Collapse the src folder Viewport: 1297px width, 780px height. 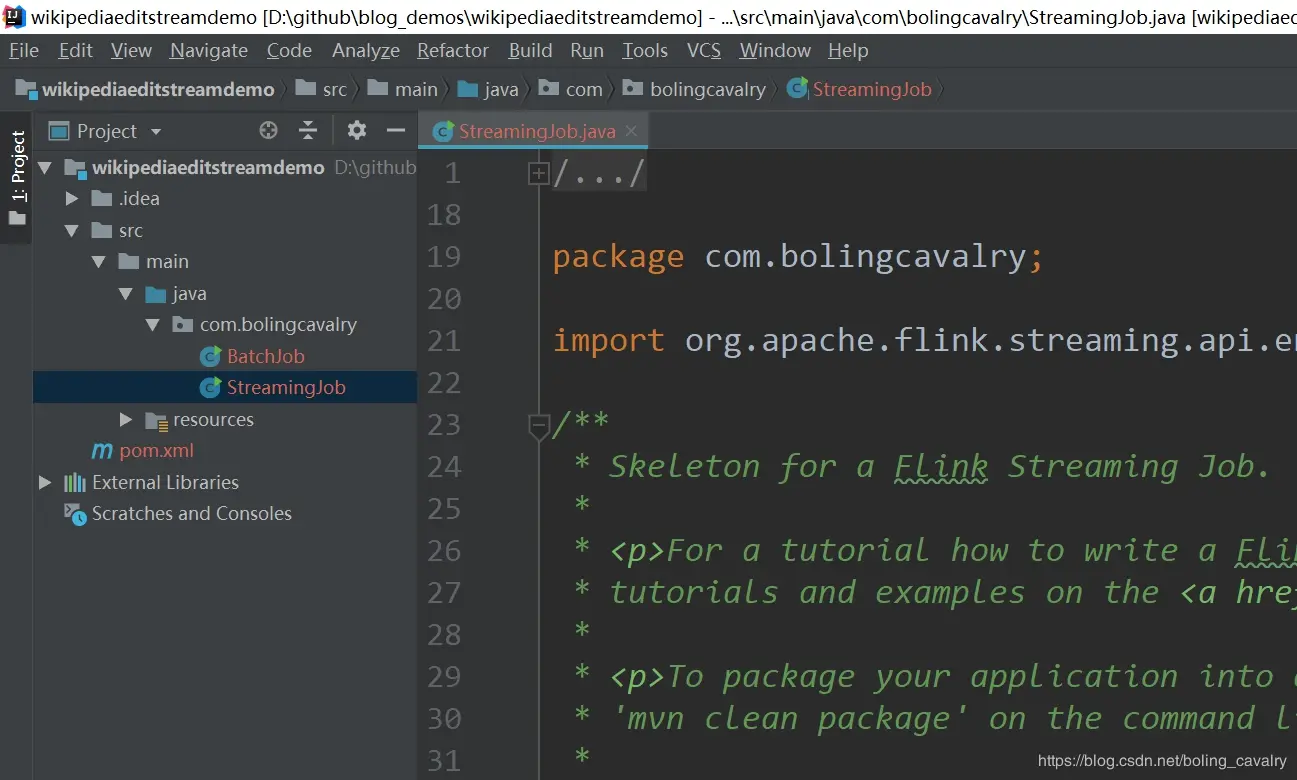(x=72, y=231)
